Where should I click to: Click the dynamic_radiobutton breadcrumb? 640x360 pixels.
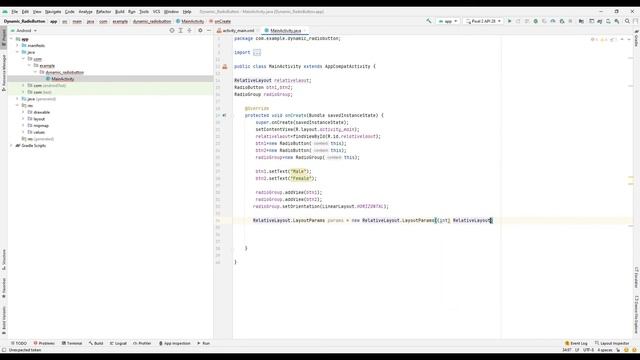pyautogui.click(x=152, y=21)
